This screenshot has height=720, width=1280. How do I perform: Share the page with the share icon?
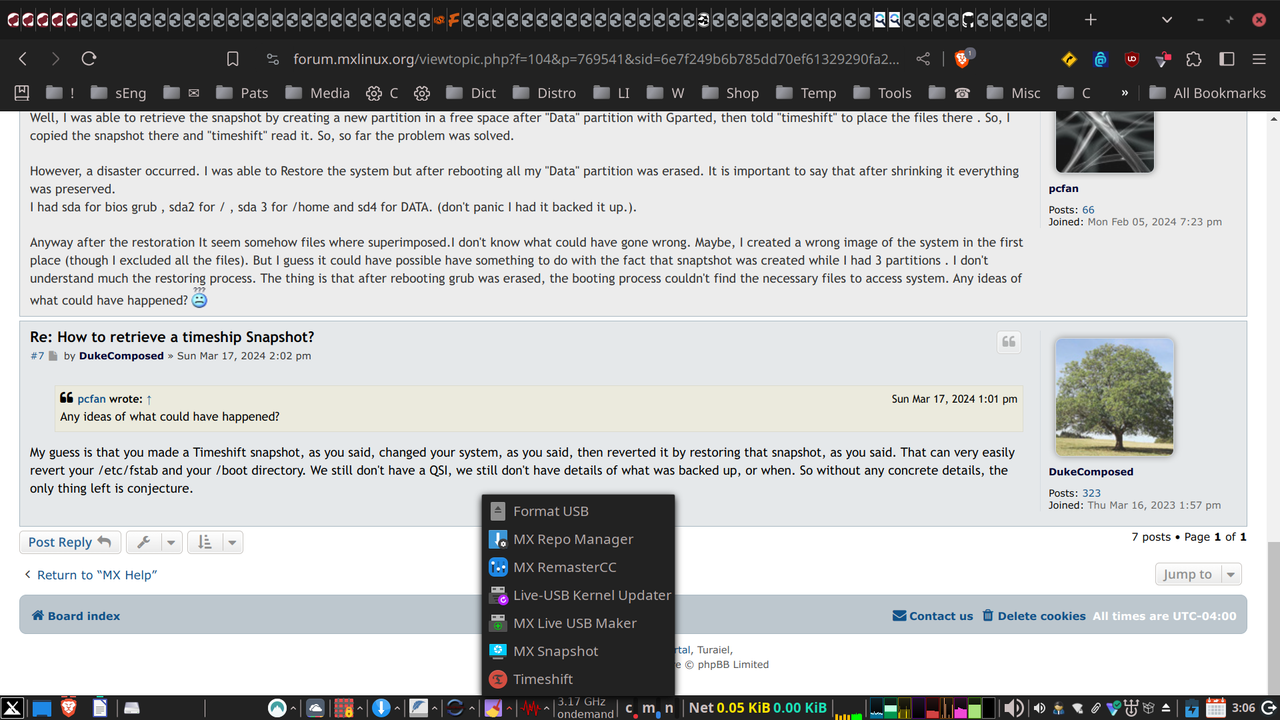click(x=923, y=59)
